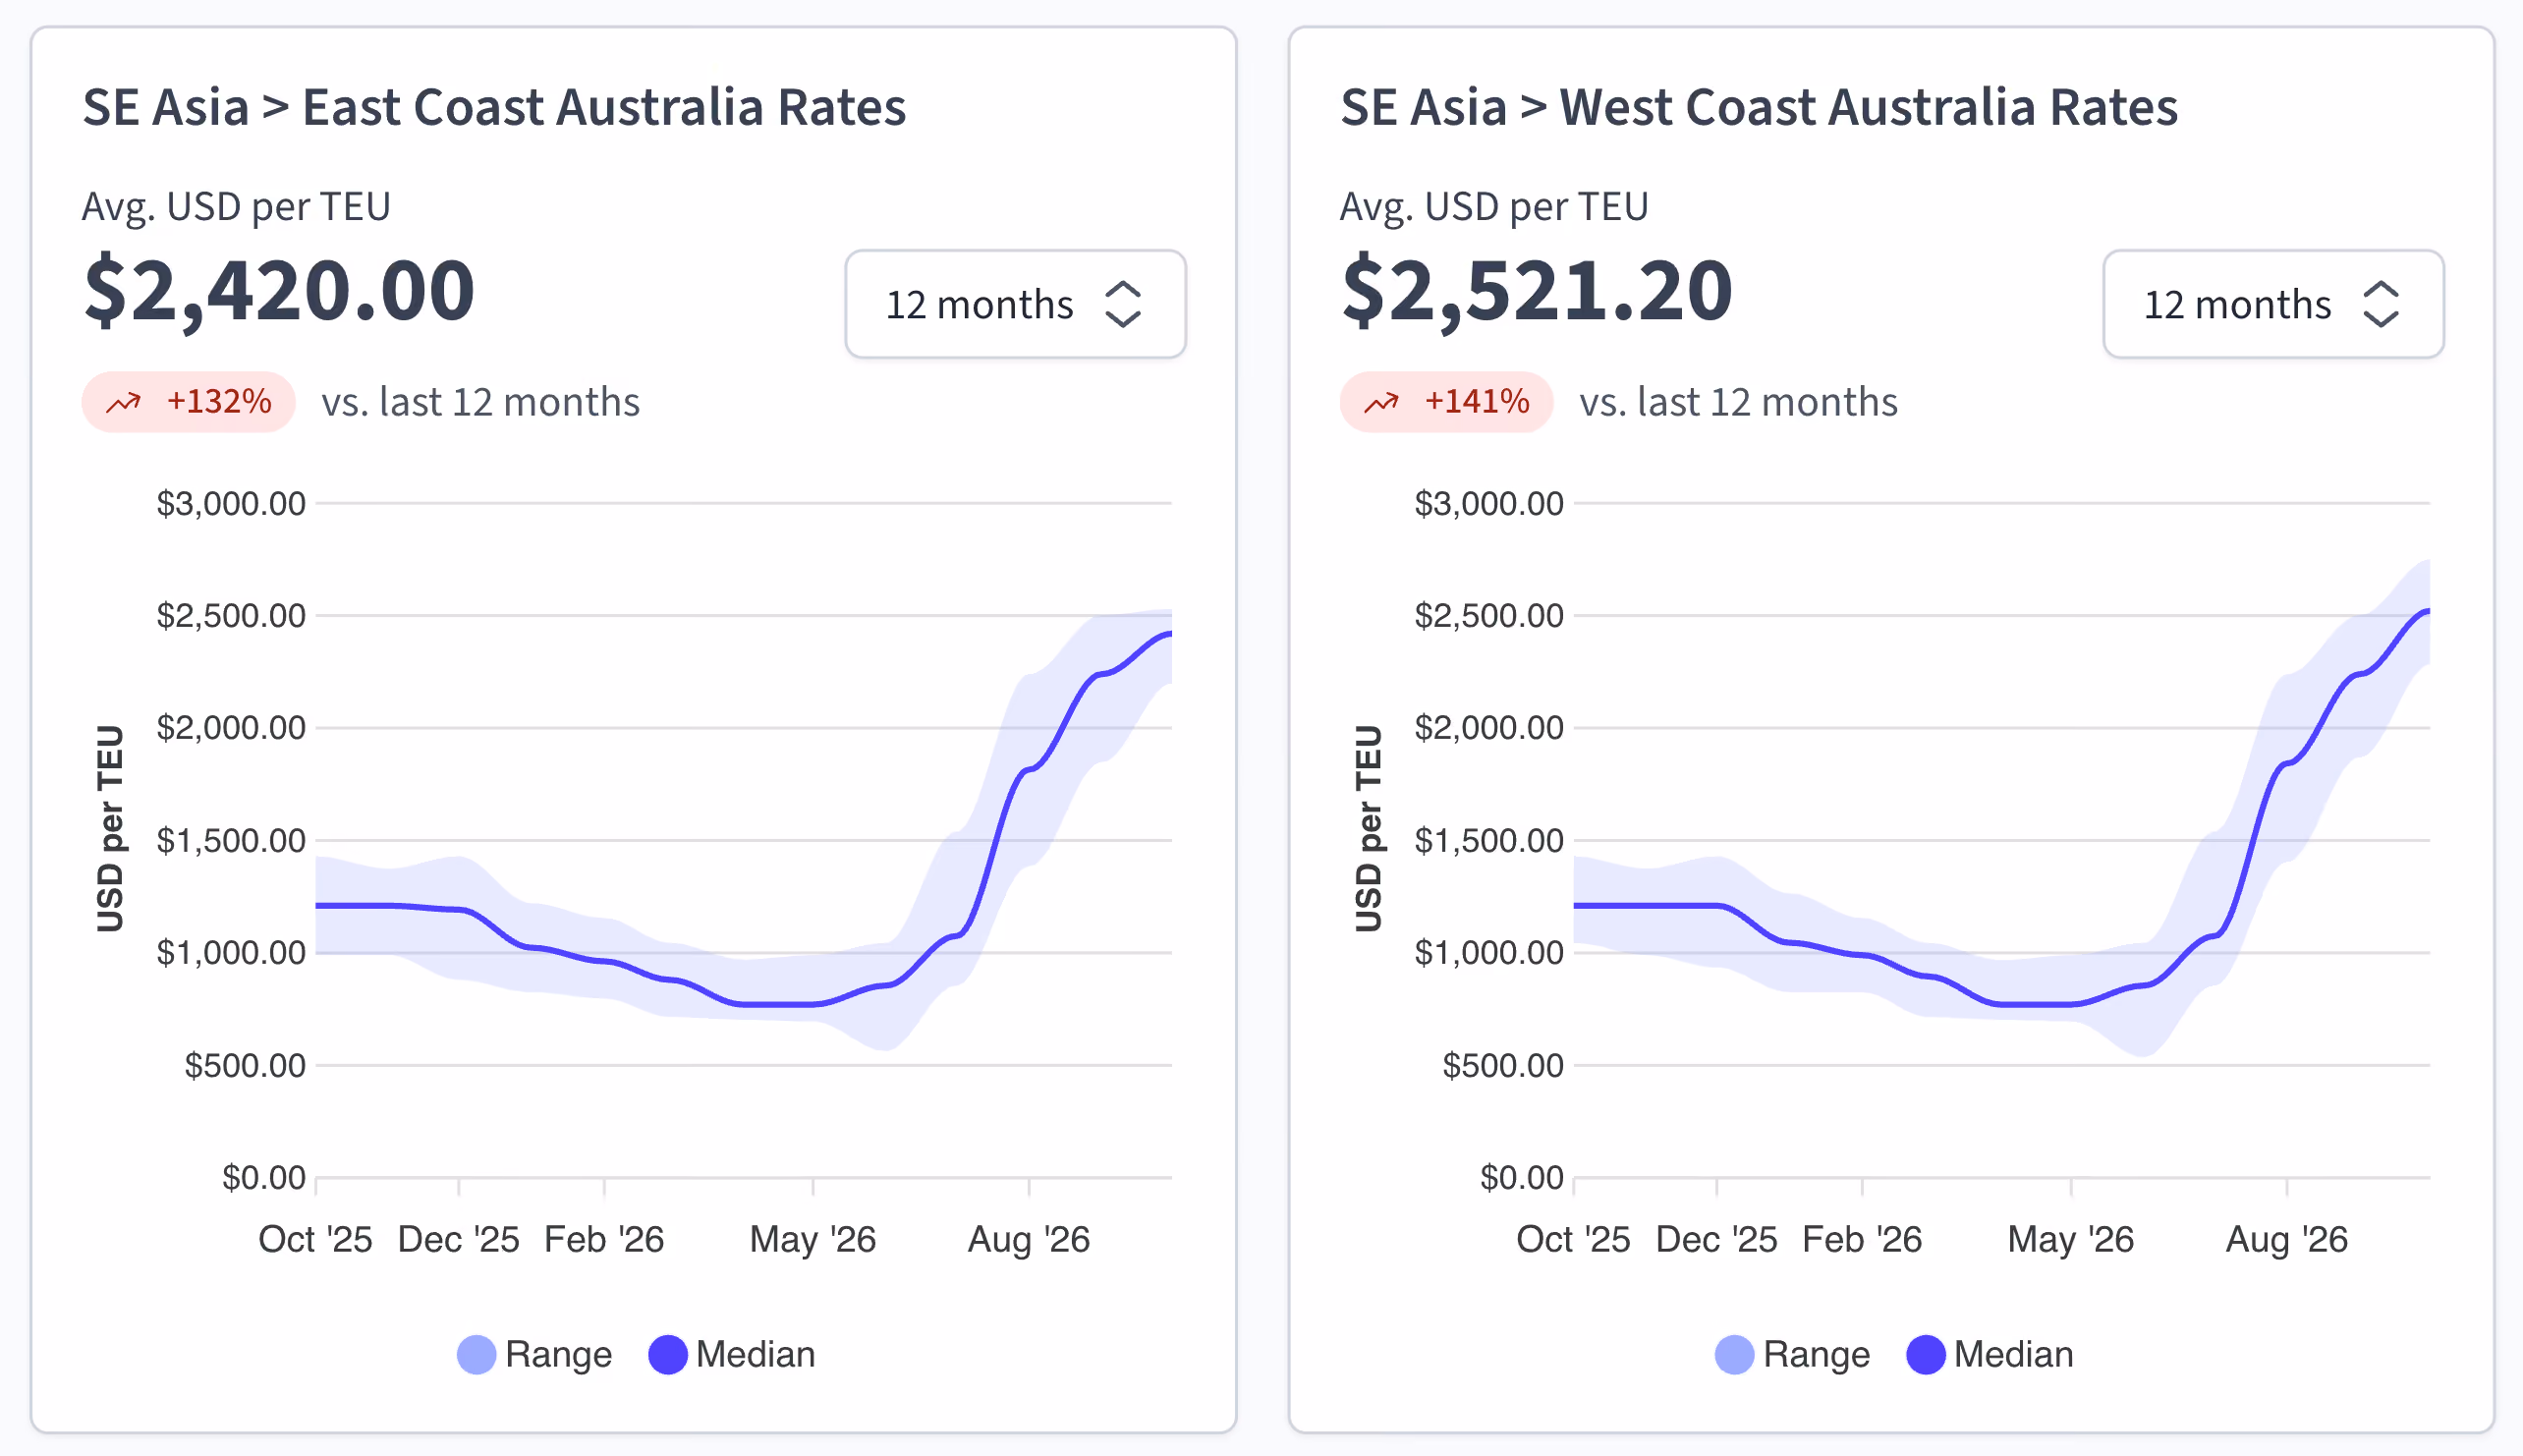This screenshot has height=1456, width=2523.
Task: Toggle the Median legend in the West Coast chart
Action: tap(1990, 1354)
